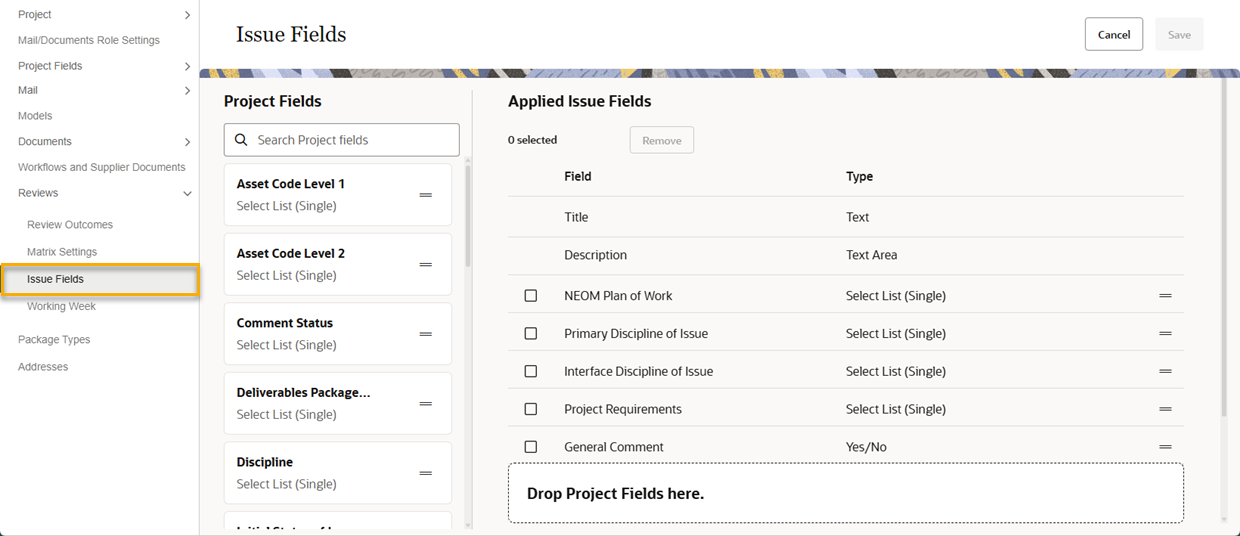This screenshot has width=1240, height=536.
Task: Select the Interface Discipline of Issue checkbox
Action: tap(531, 371)
